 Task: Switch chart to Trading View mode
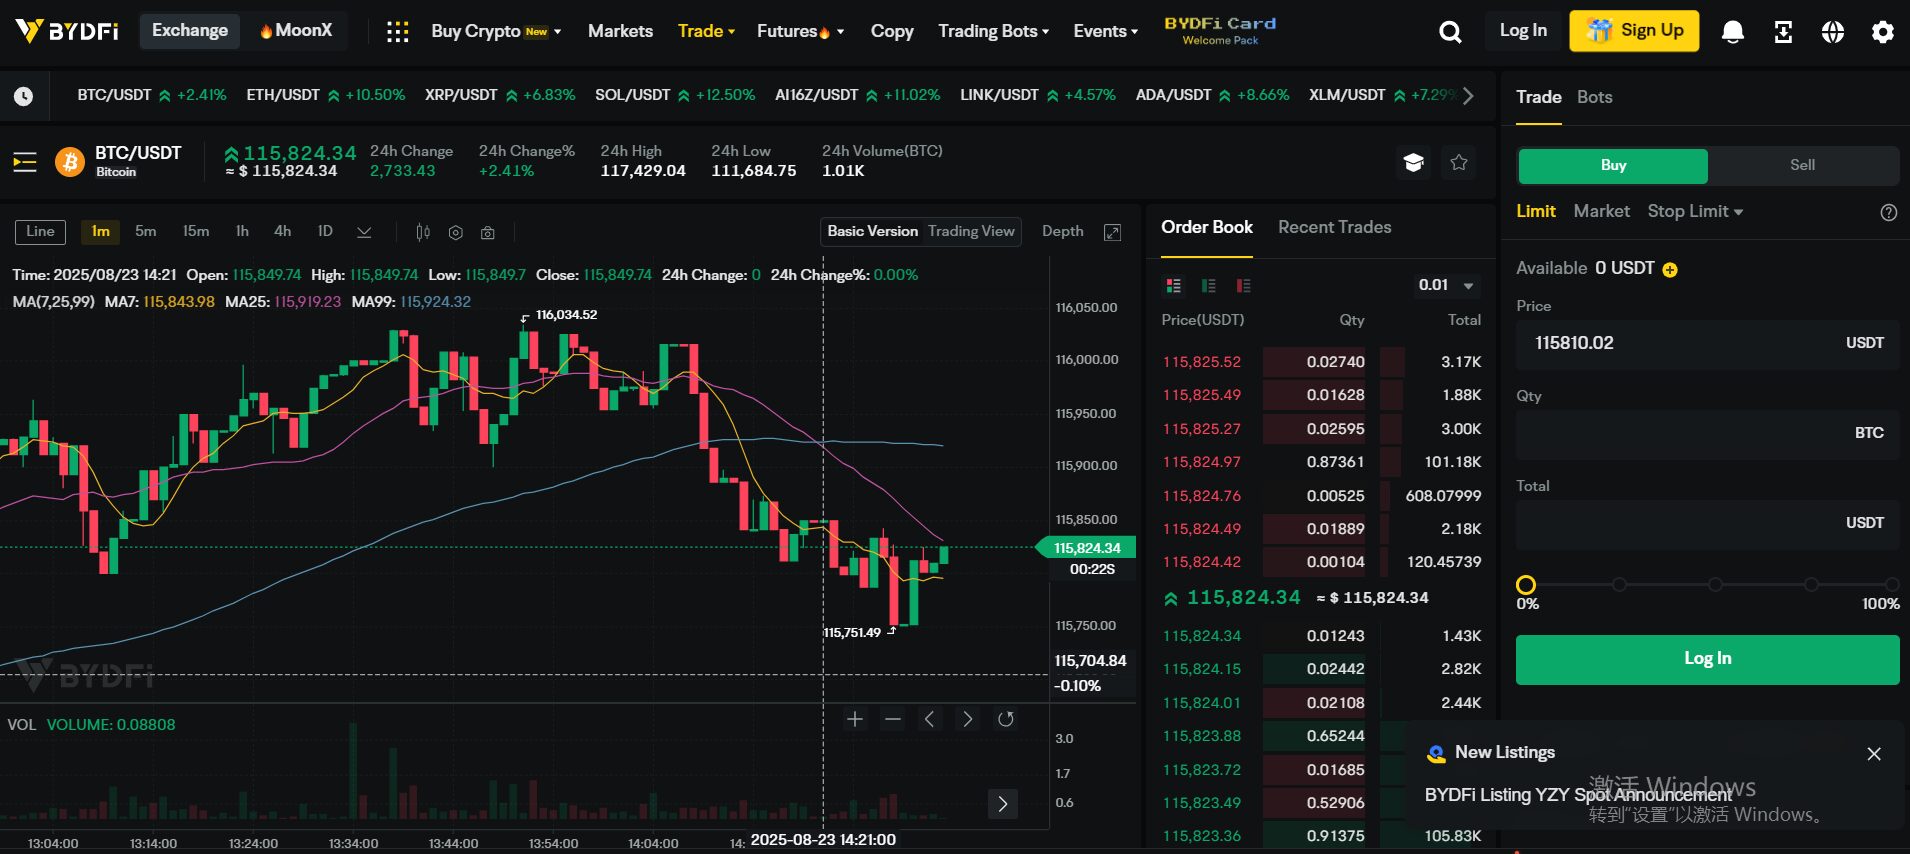[970, 231]
